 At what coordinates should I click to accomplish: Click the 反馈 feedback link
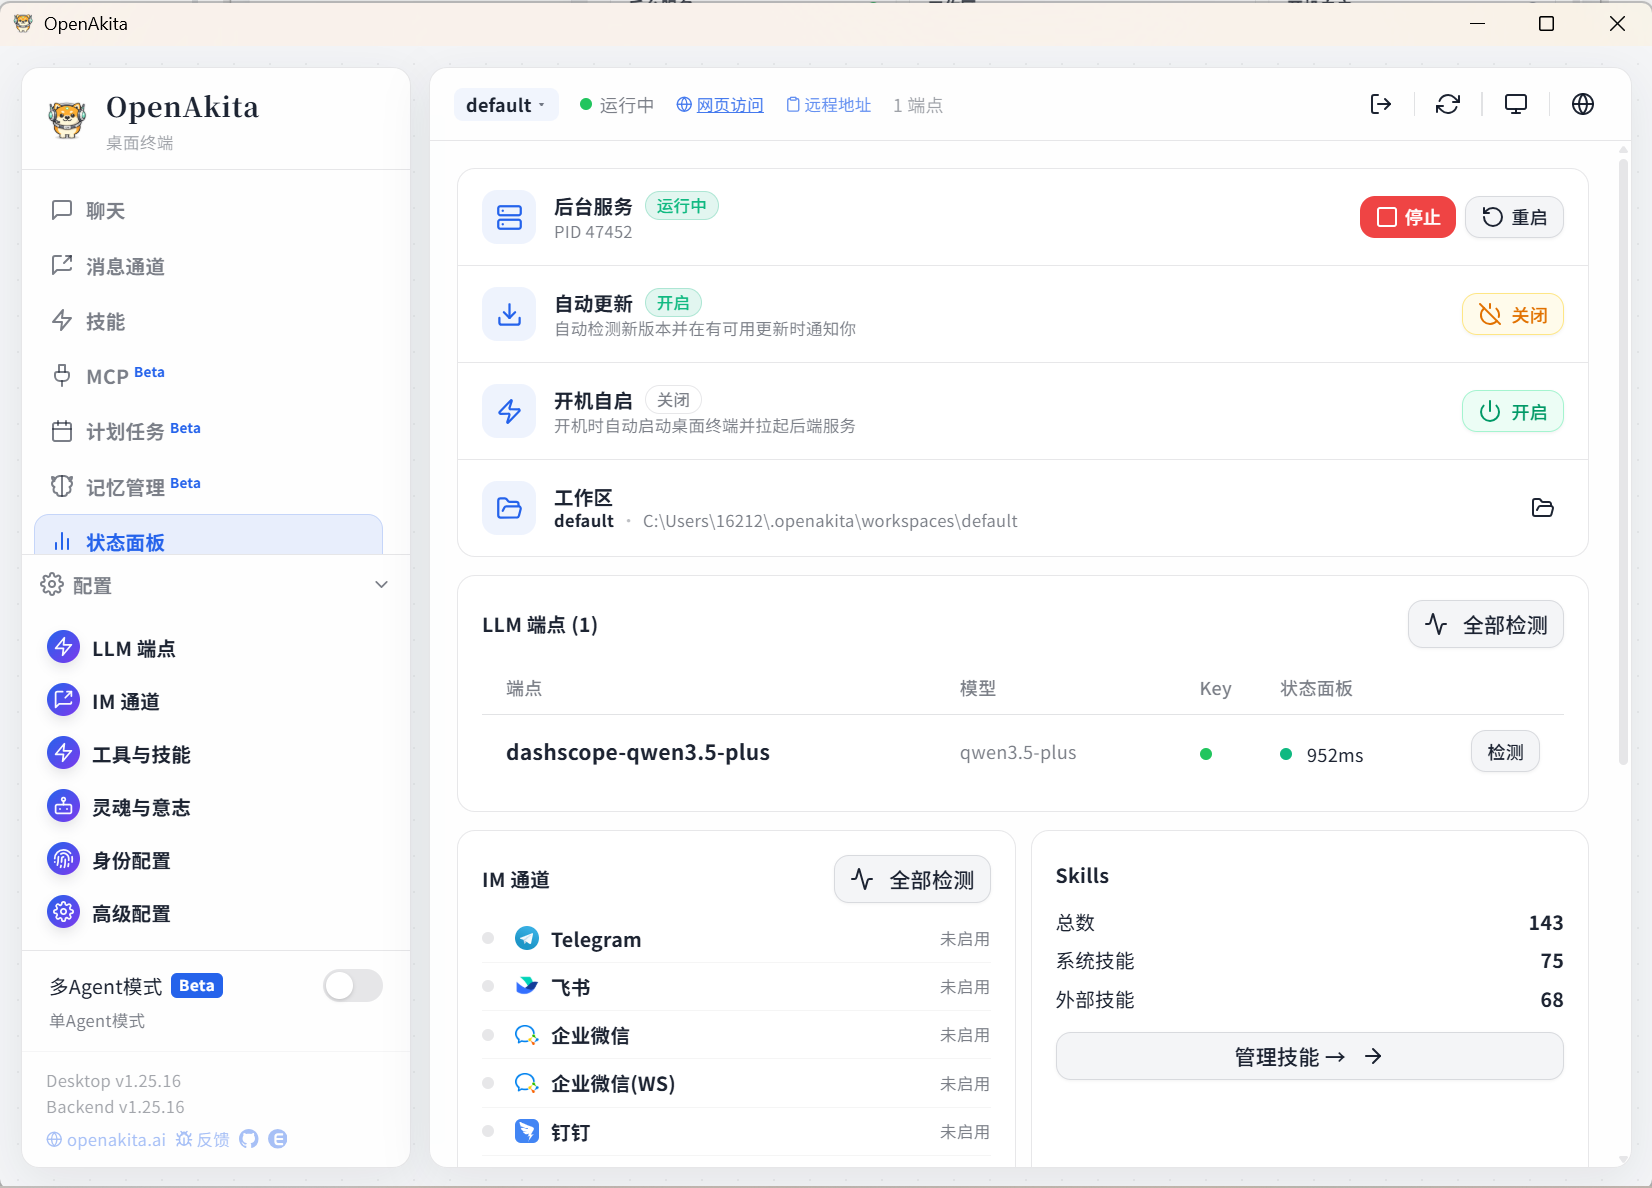203,1139
